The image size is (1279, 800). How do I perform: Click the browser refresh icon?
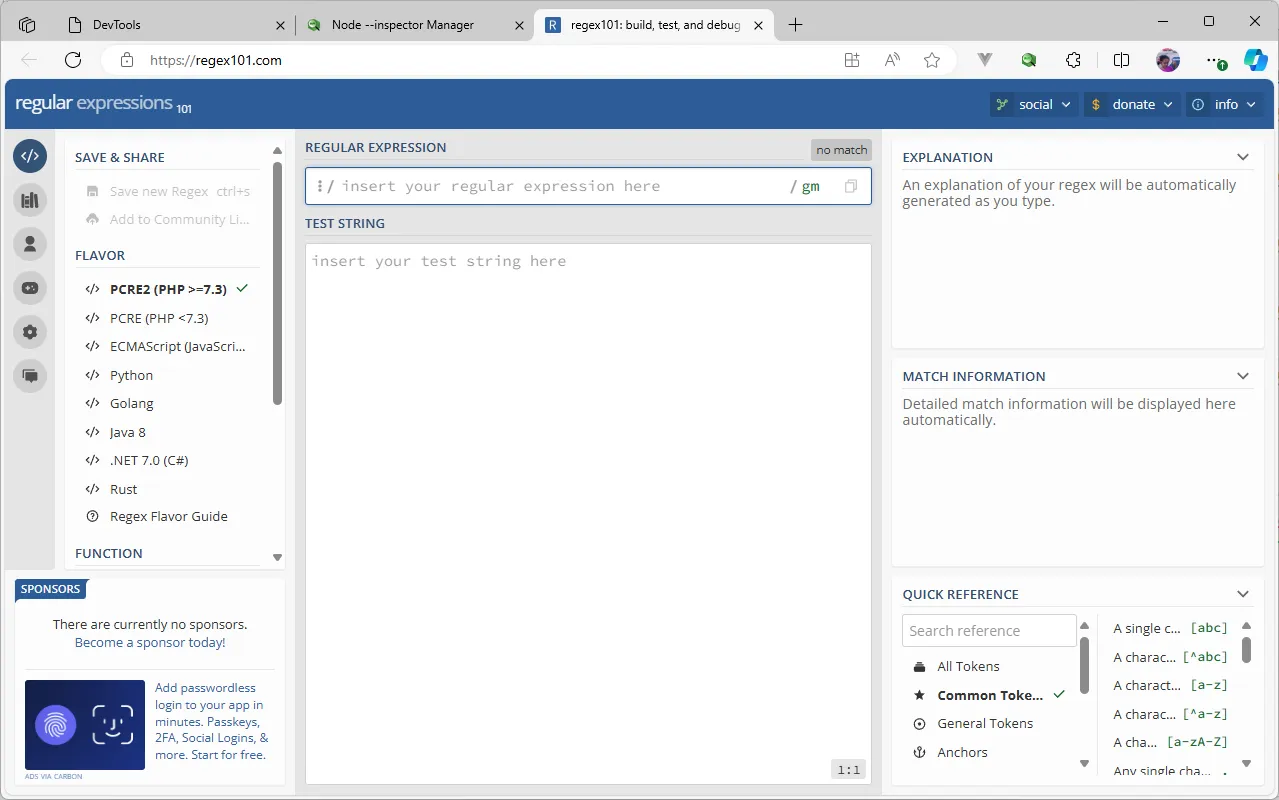(73, 60)
